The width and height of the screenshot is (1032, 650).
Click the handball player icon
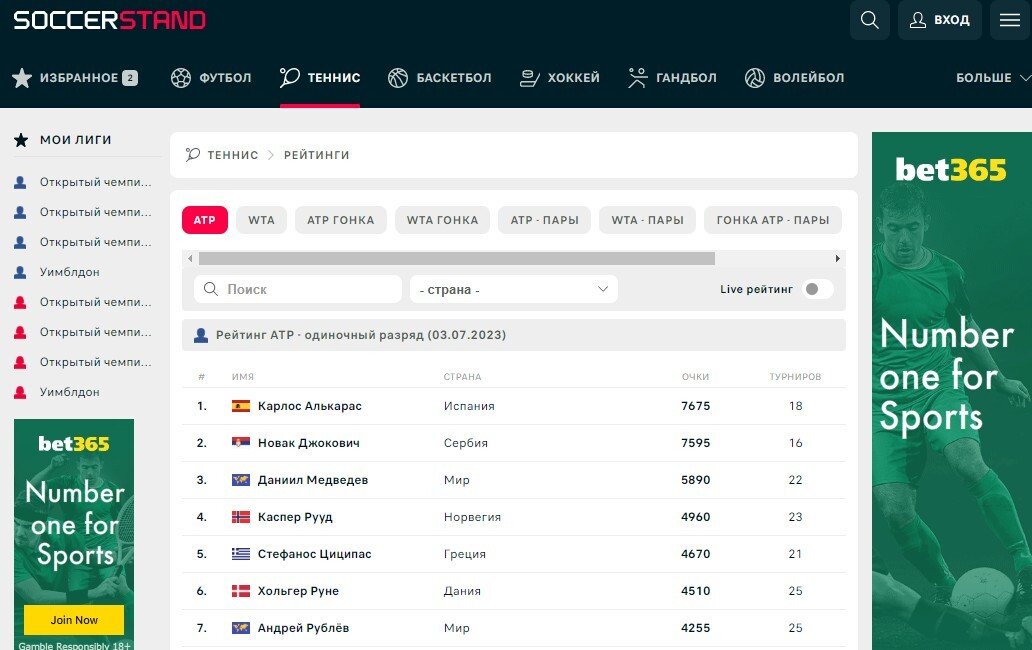pos(638,78)
